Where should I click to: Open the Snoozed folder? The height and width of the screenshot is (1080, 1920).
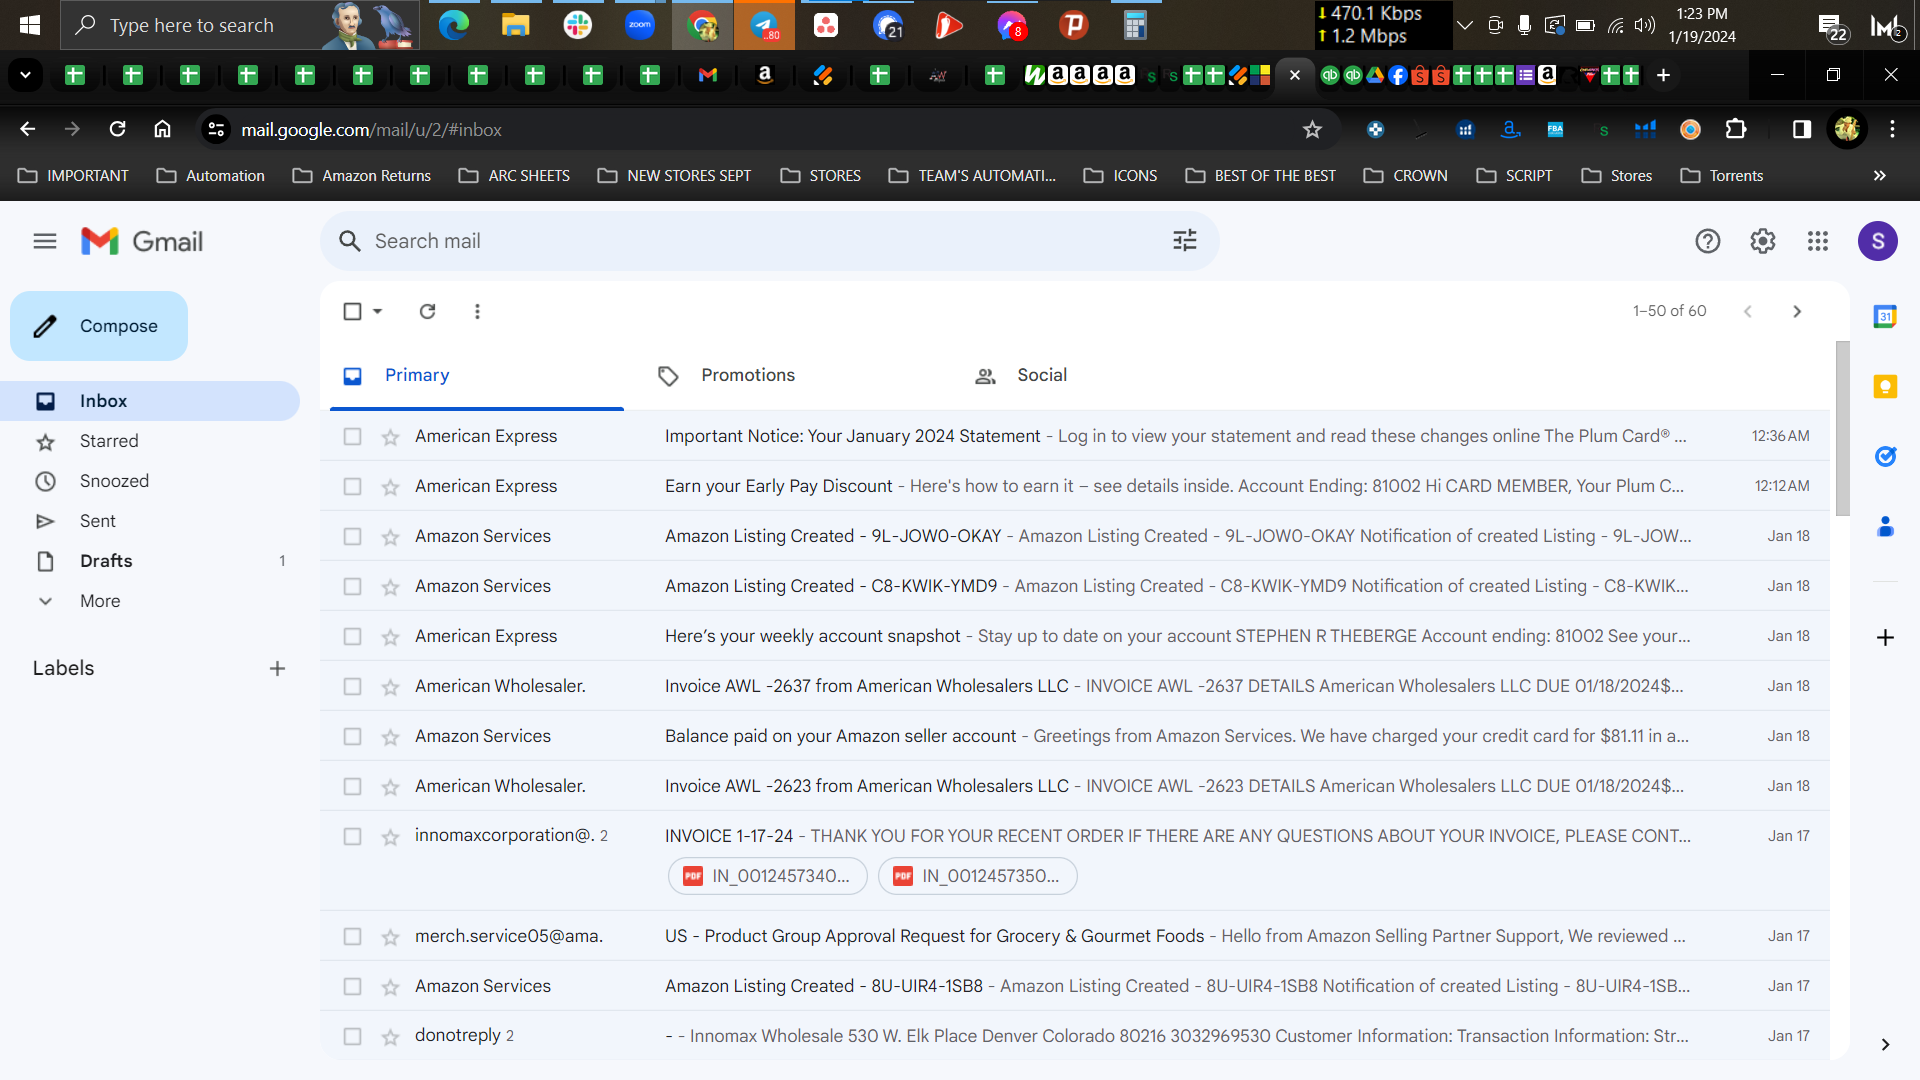coord(114,481)
